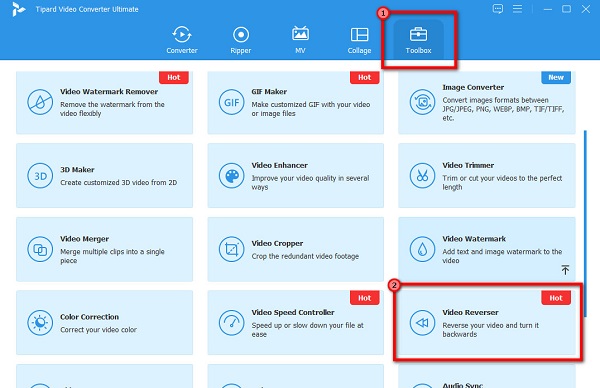The height and width of the screenshot is (388, 600).
Task: Click the Video Trimmer scissors icon
Action: [422, 176]
